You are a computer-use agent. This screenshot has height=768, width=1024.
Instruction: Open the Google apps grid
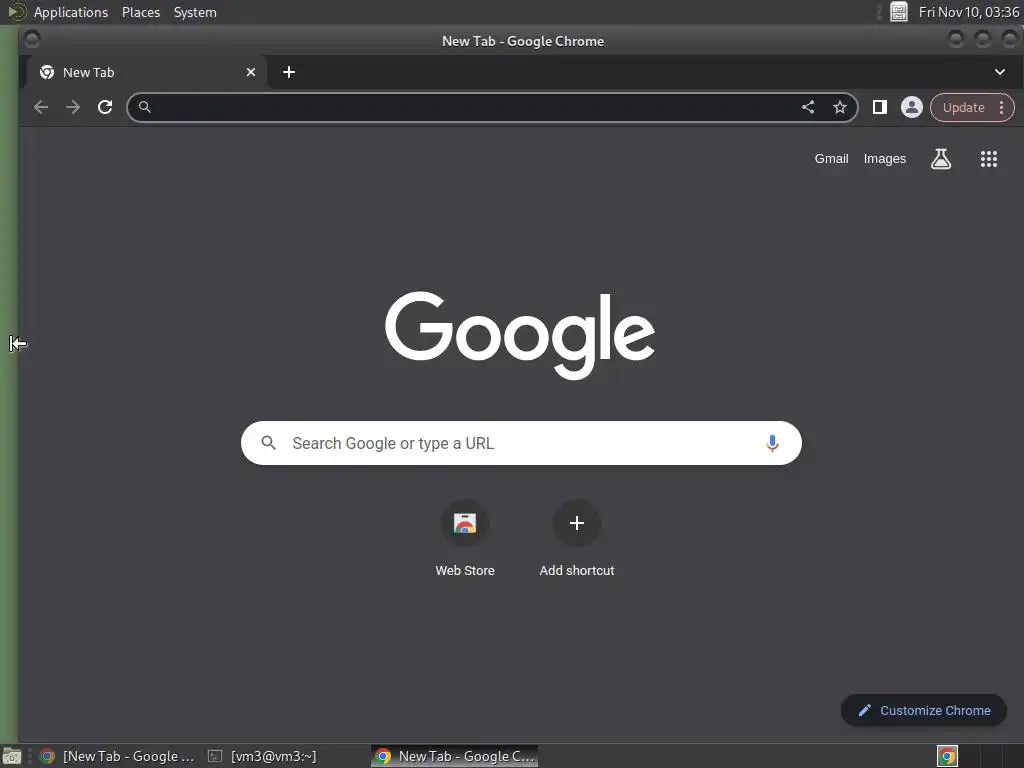(989, 159)
